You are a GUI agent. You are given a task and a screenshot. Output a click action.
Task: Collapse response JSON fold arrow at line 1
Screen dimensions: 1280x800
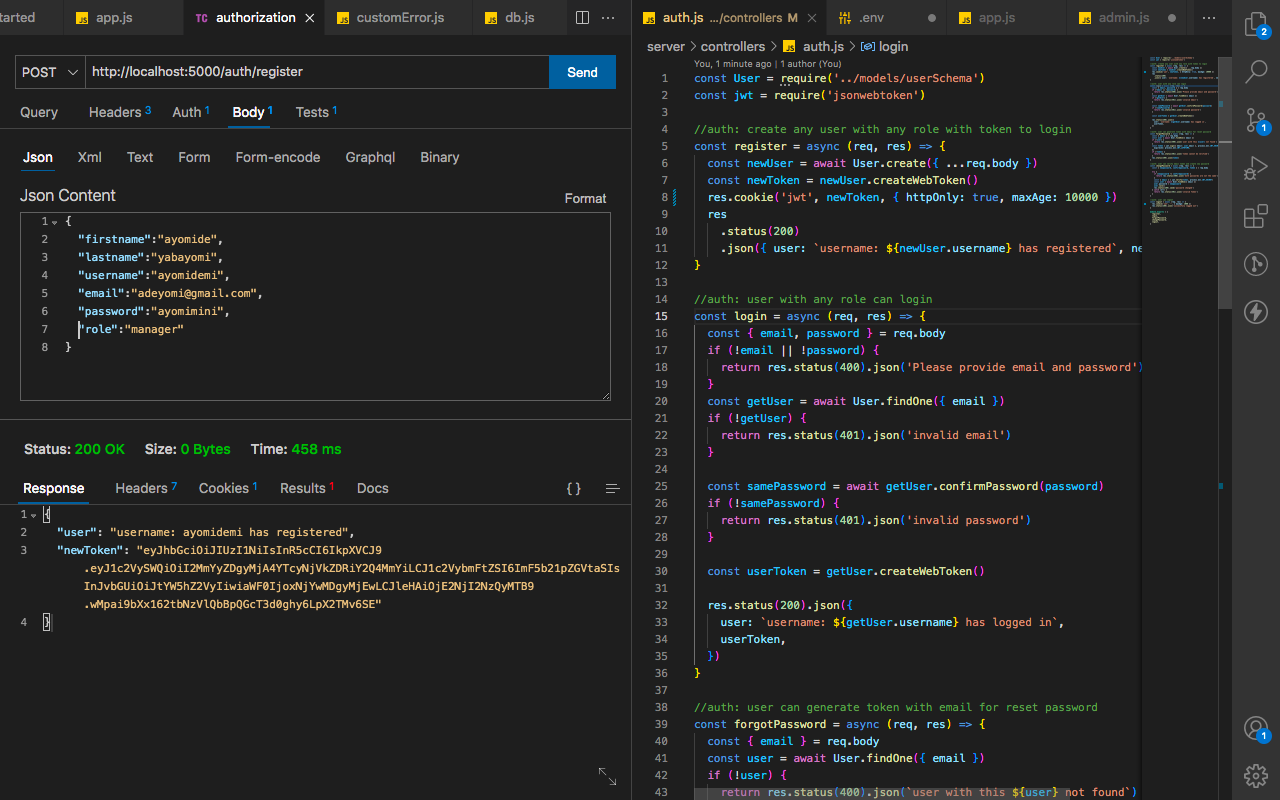click(x=34, y=514)
